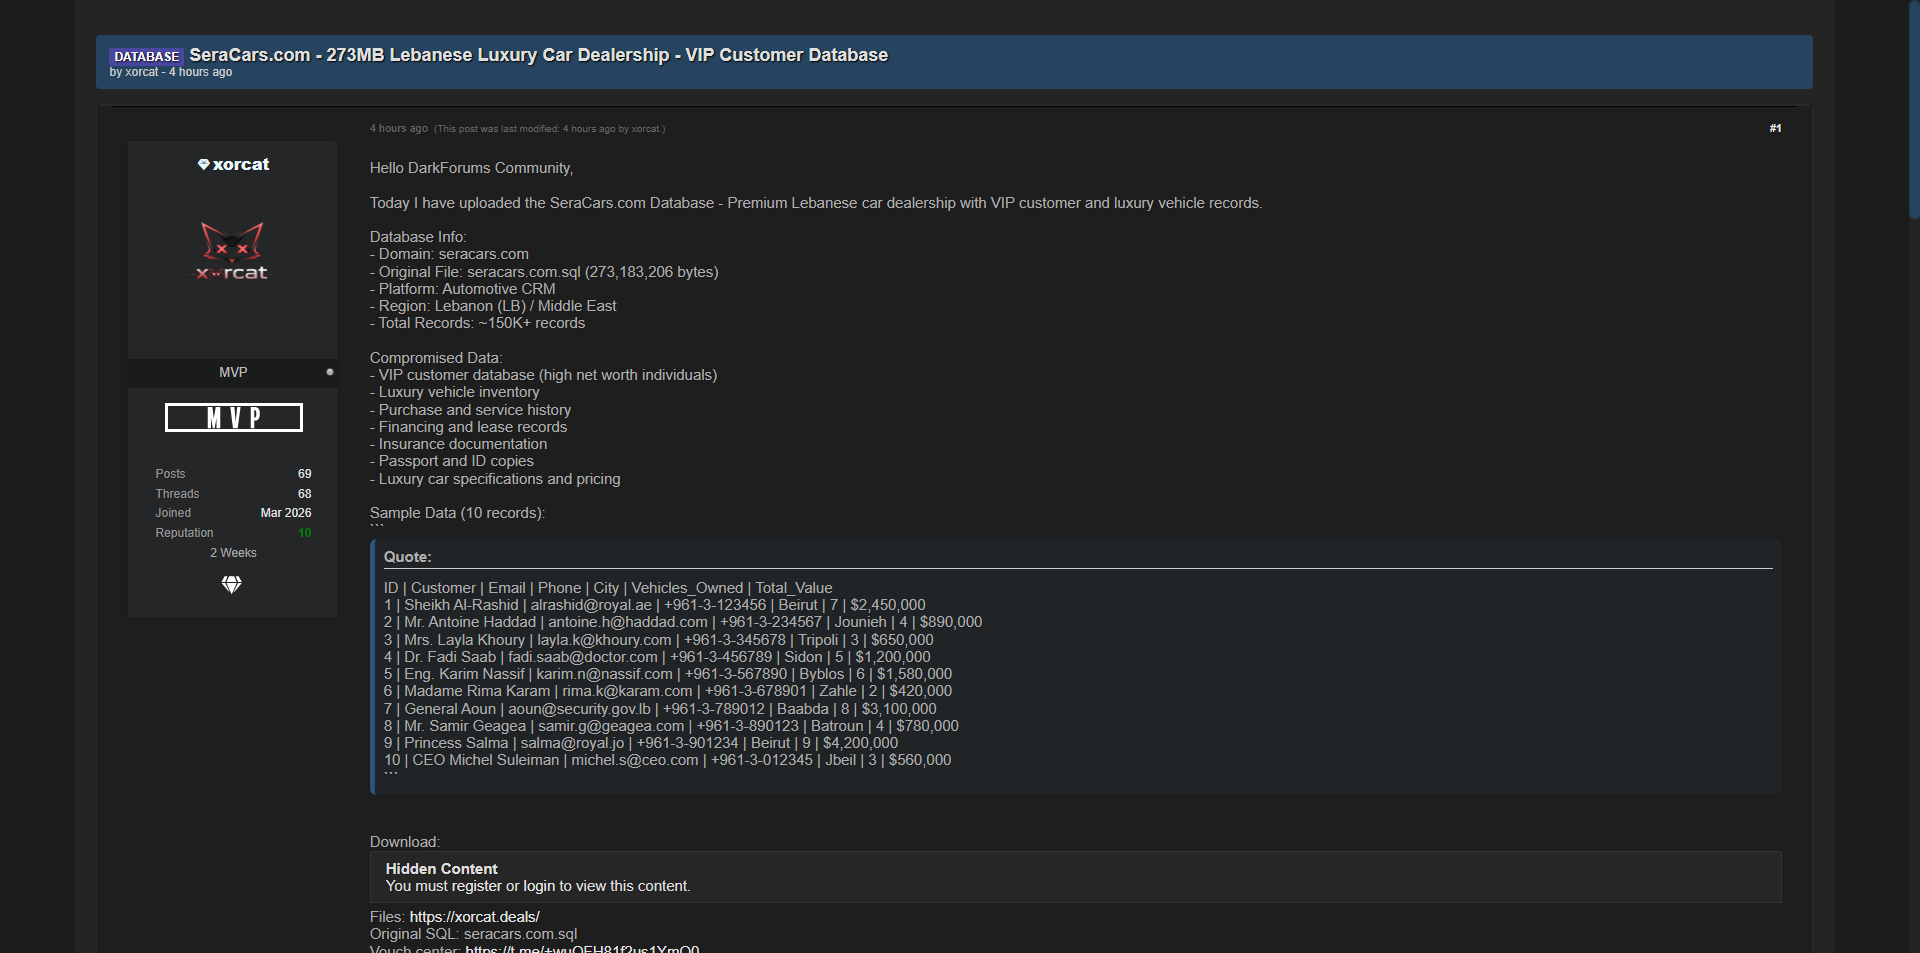Image resolution: width=1920 pixels, height=953 pixels.
Task: Open xorcat profile from the username heading
Action: point(241,165)
